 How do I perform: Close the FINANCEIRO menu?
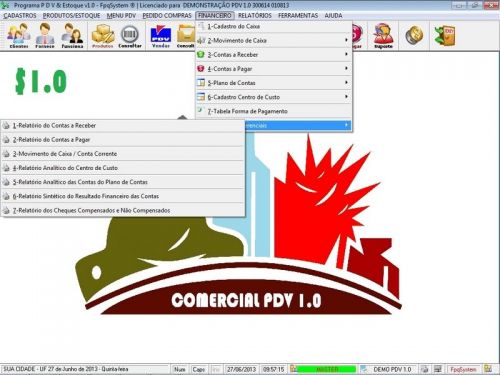tap(215, 16)
